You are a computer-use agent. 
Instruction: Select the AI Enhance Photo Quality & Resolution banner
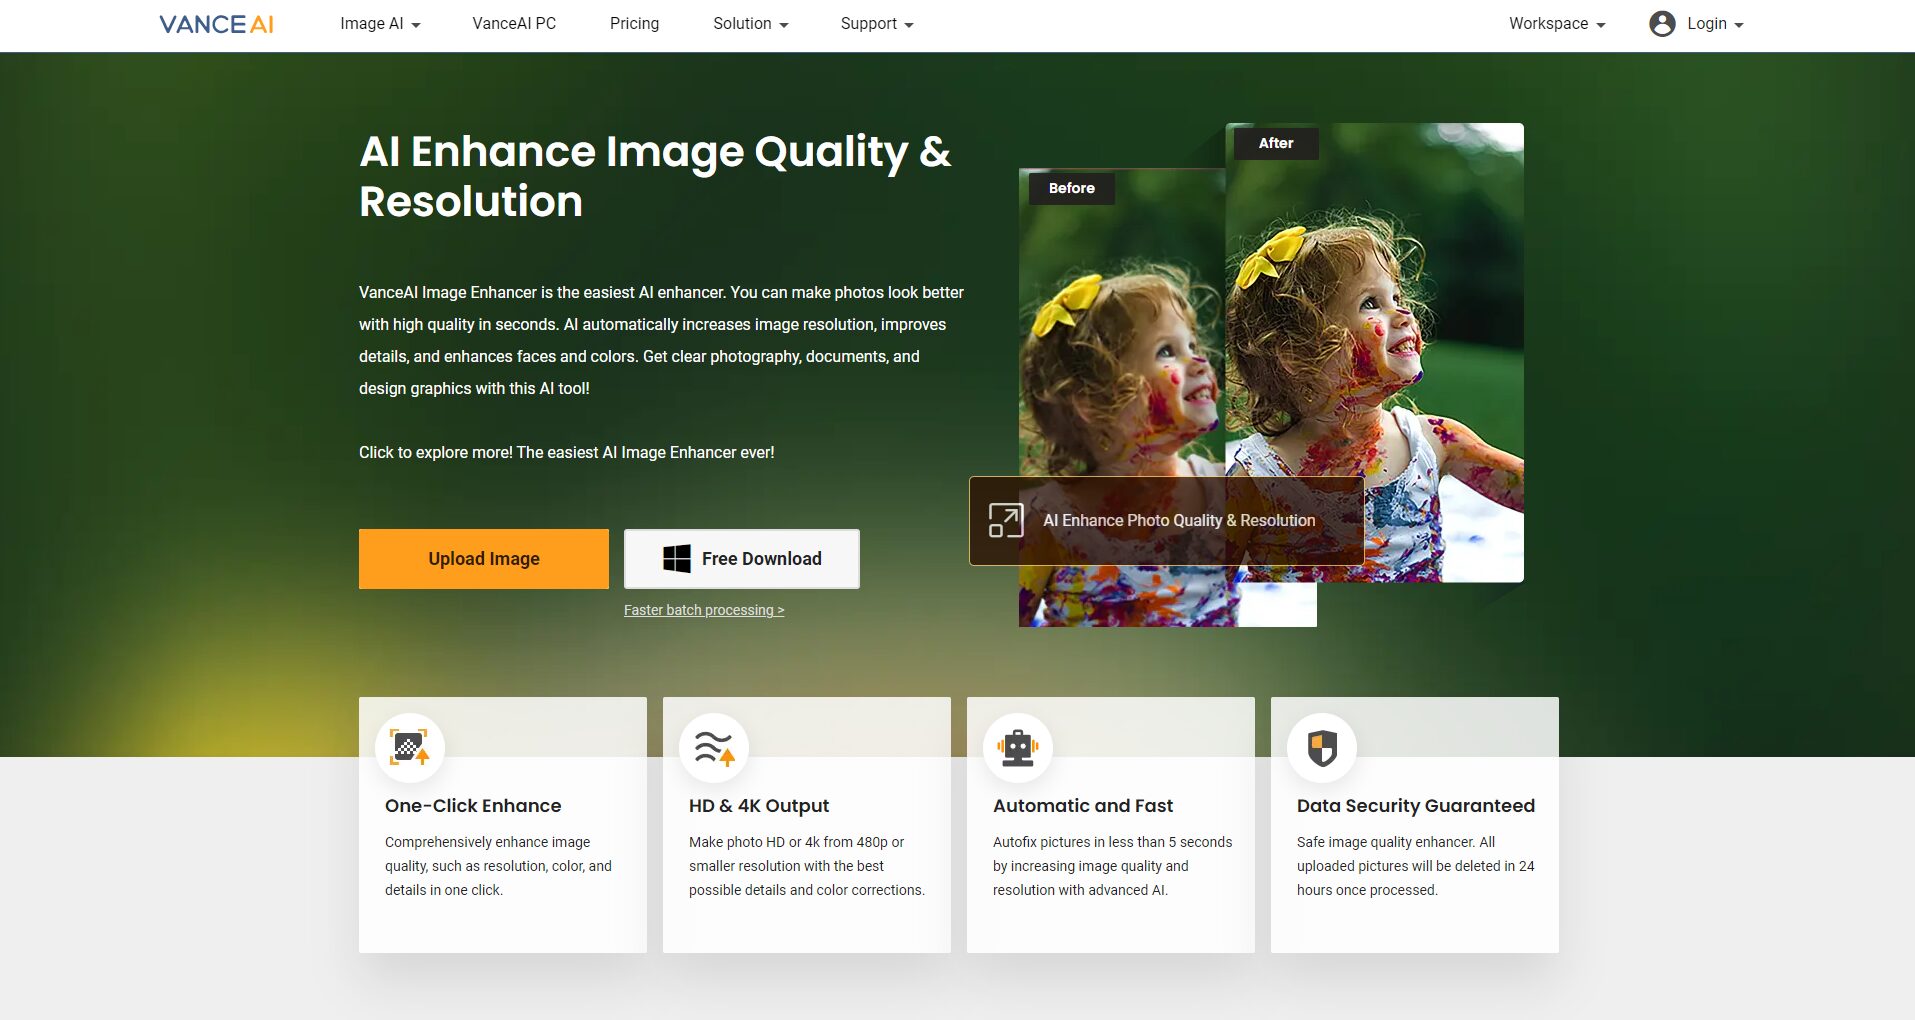coord(1178,521)
